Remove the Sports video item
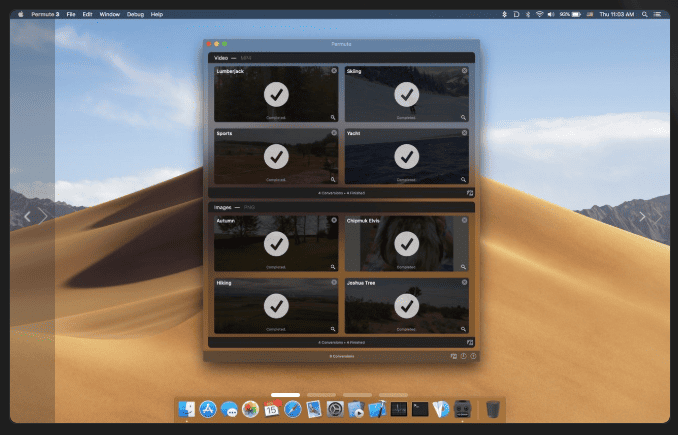This screenshot has width=678, height=435. point(334,133)
